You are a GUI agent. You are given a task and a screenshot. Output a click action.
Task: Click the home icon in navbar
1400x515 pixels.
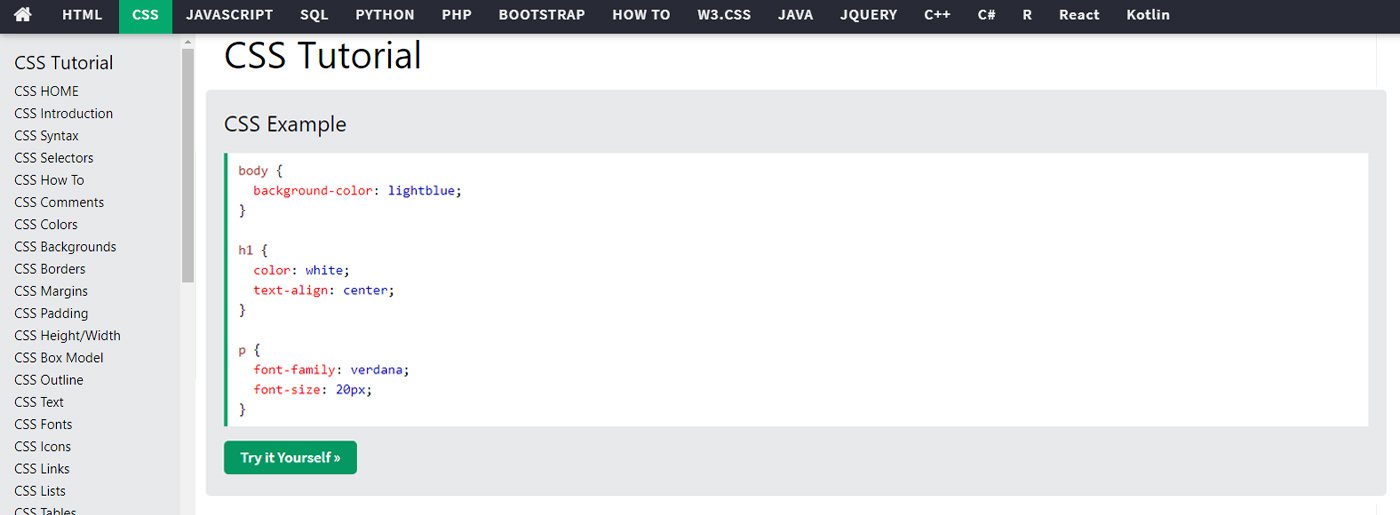point(22,15)
